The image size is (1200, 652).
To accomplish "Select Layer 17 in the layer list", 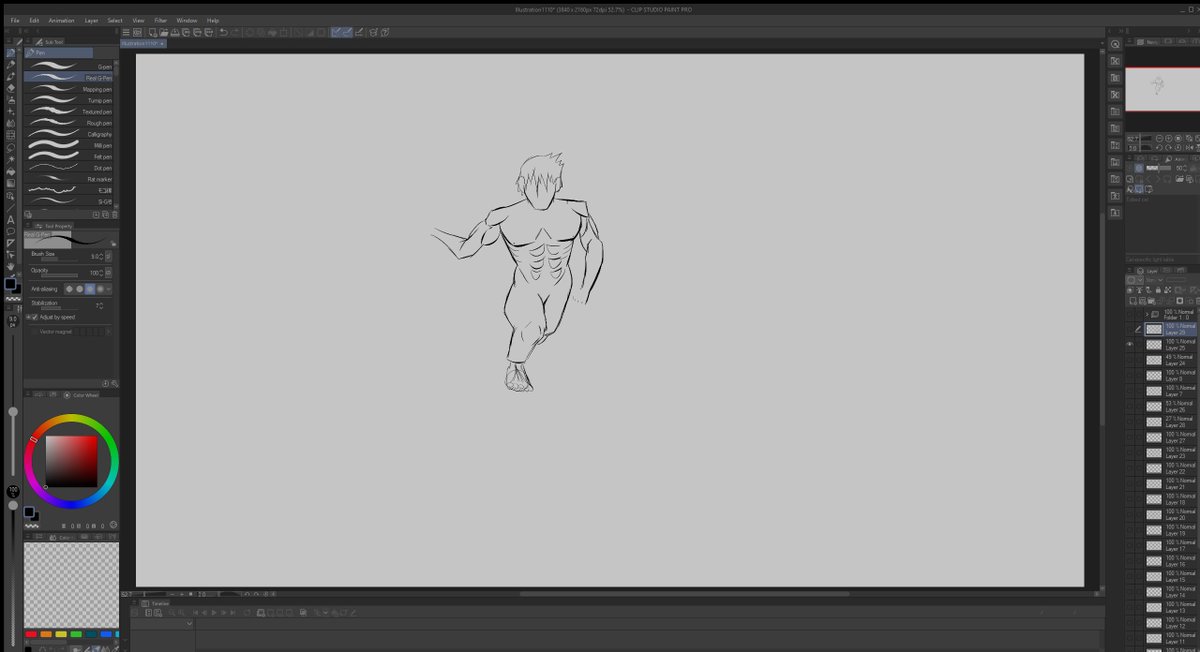I will coord(1170,546).
